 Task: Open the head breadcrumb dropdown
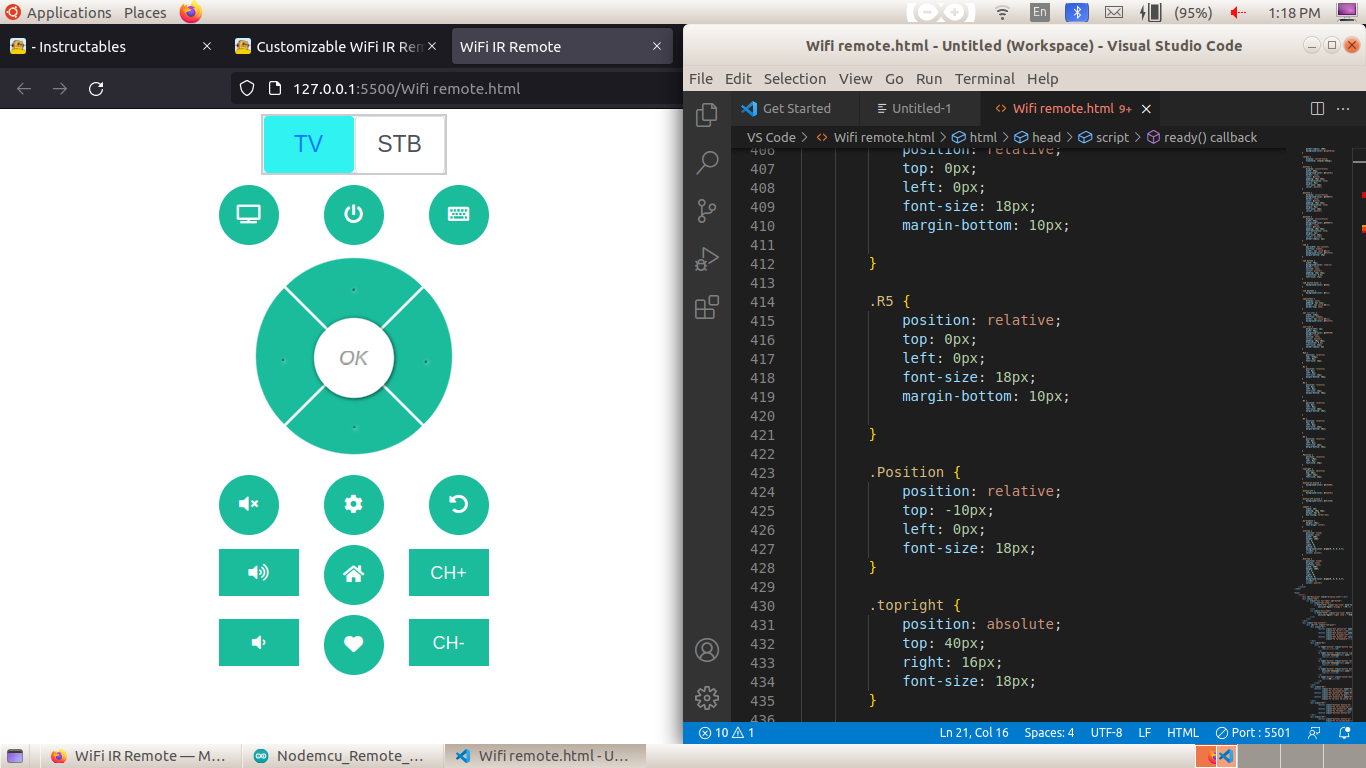click(x=1040, y=137)
